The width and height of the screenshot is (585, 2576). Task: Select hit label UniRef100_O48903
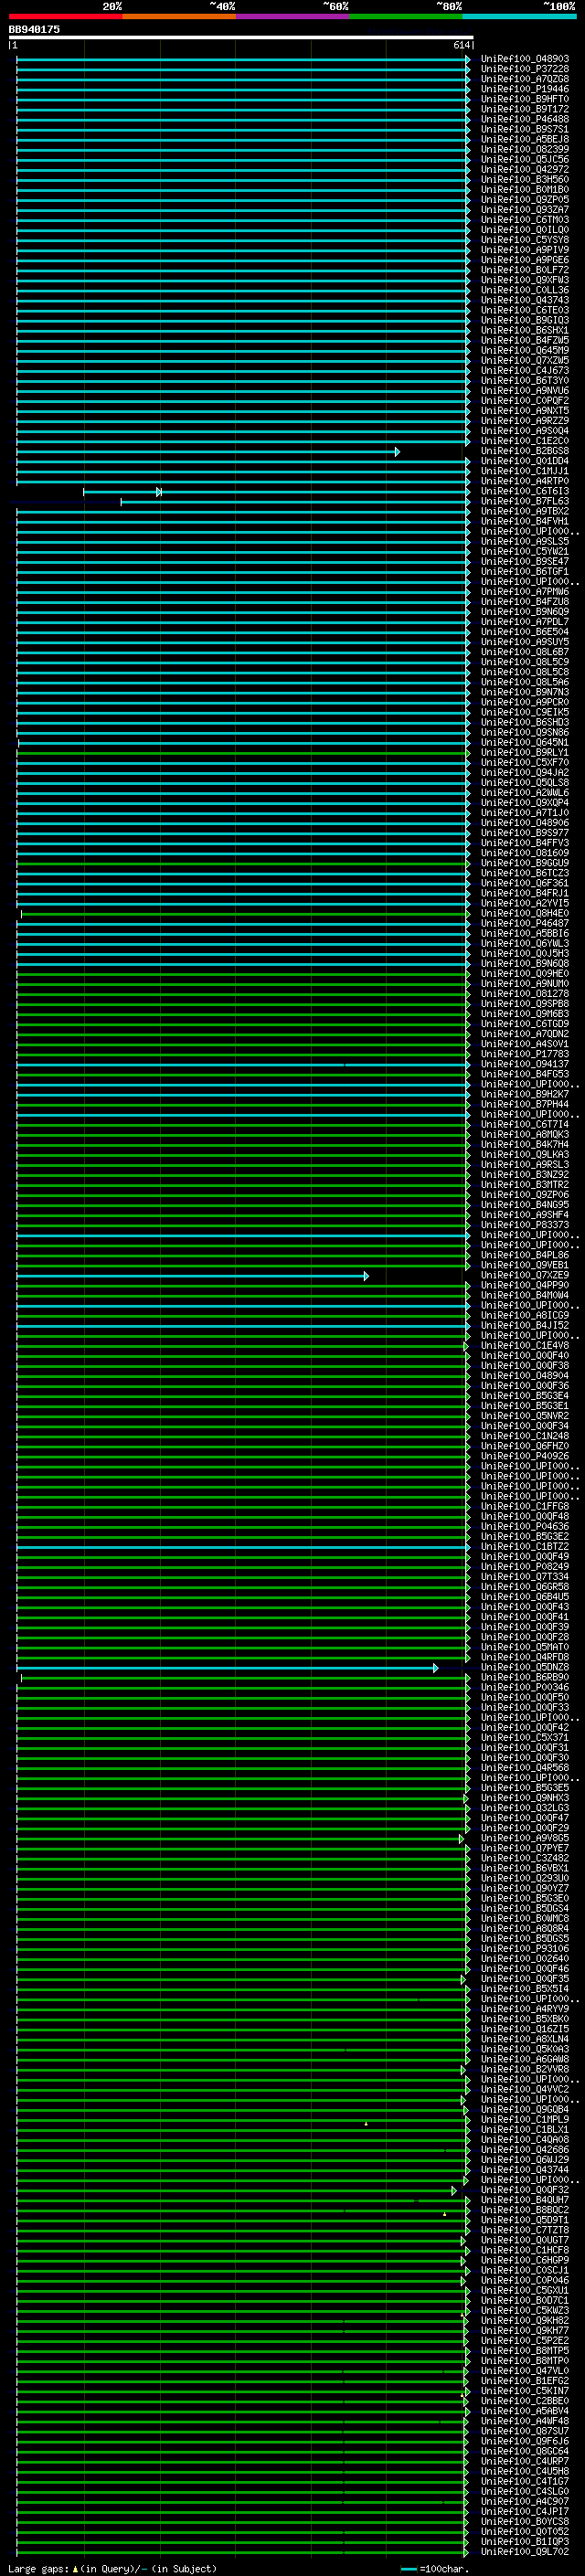point(525,59)
